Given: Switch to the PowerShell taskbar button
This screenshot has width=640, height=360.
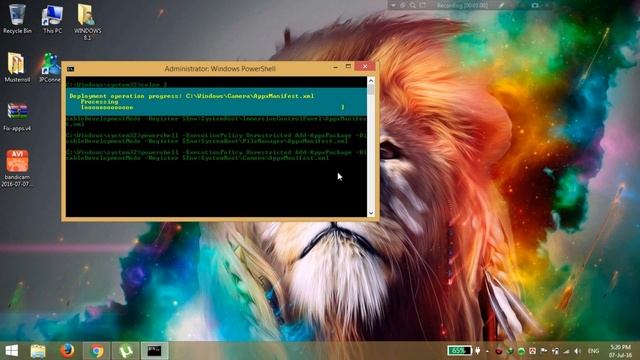Looking at the screenshot, I should (155, 351).
